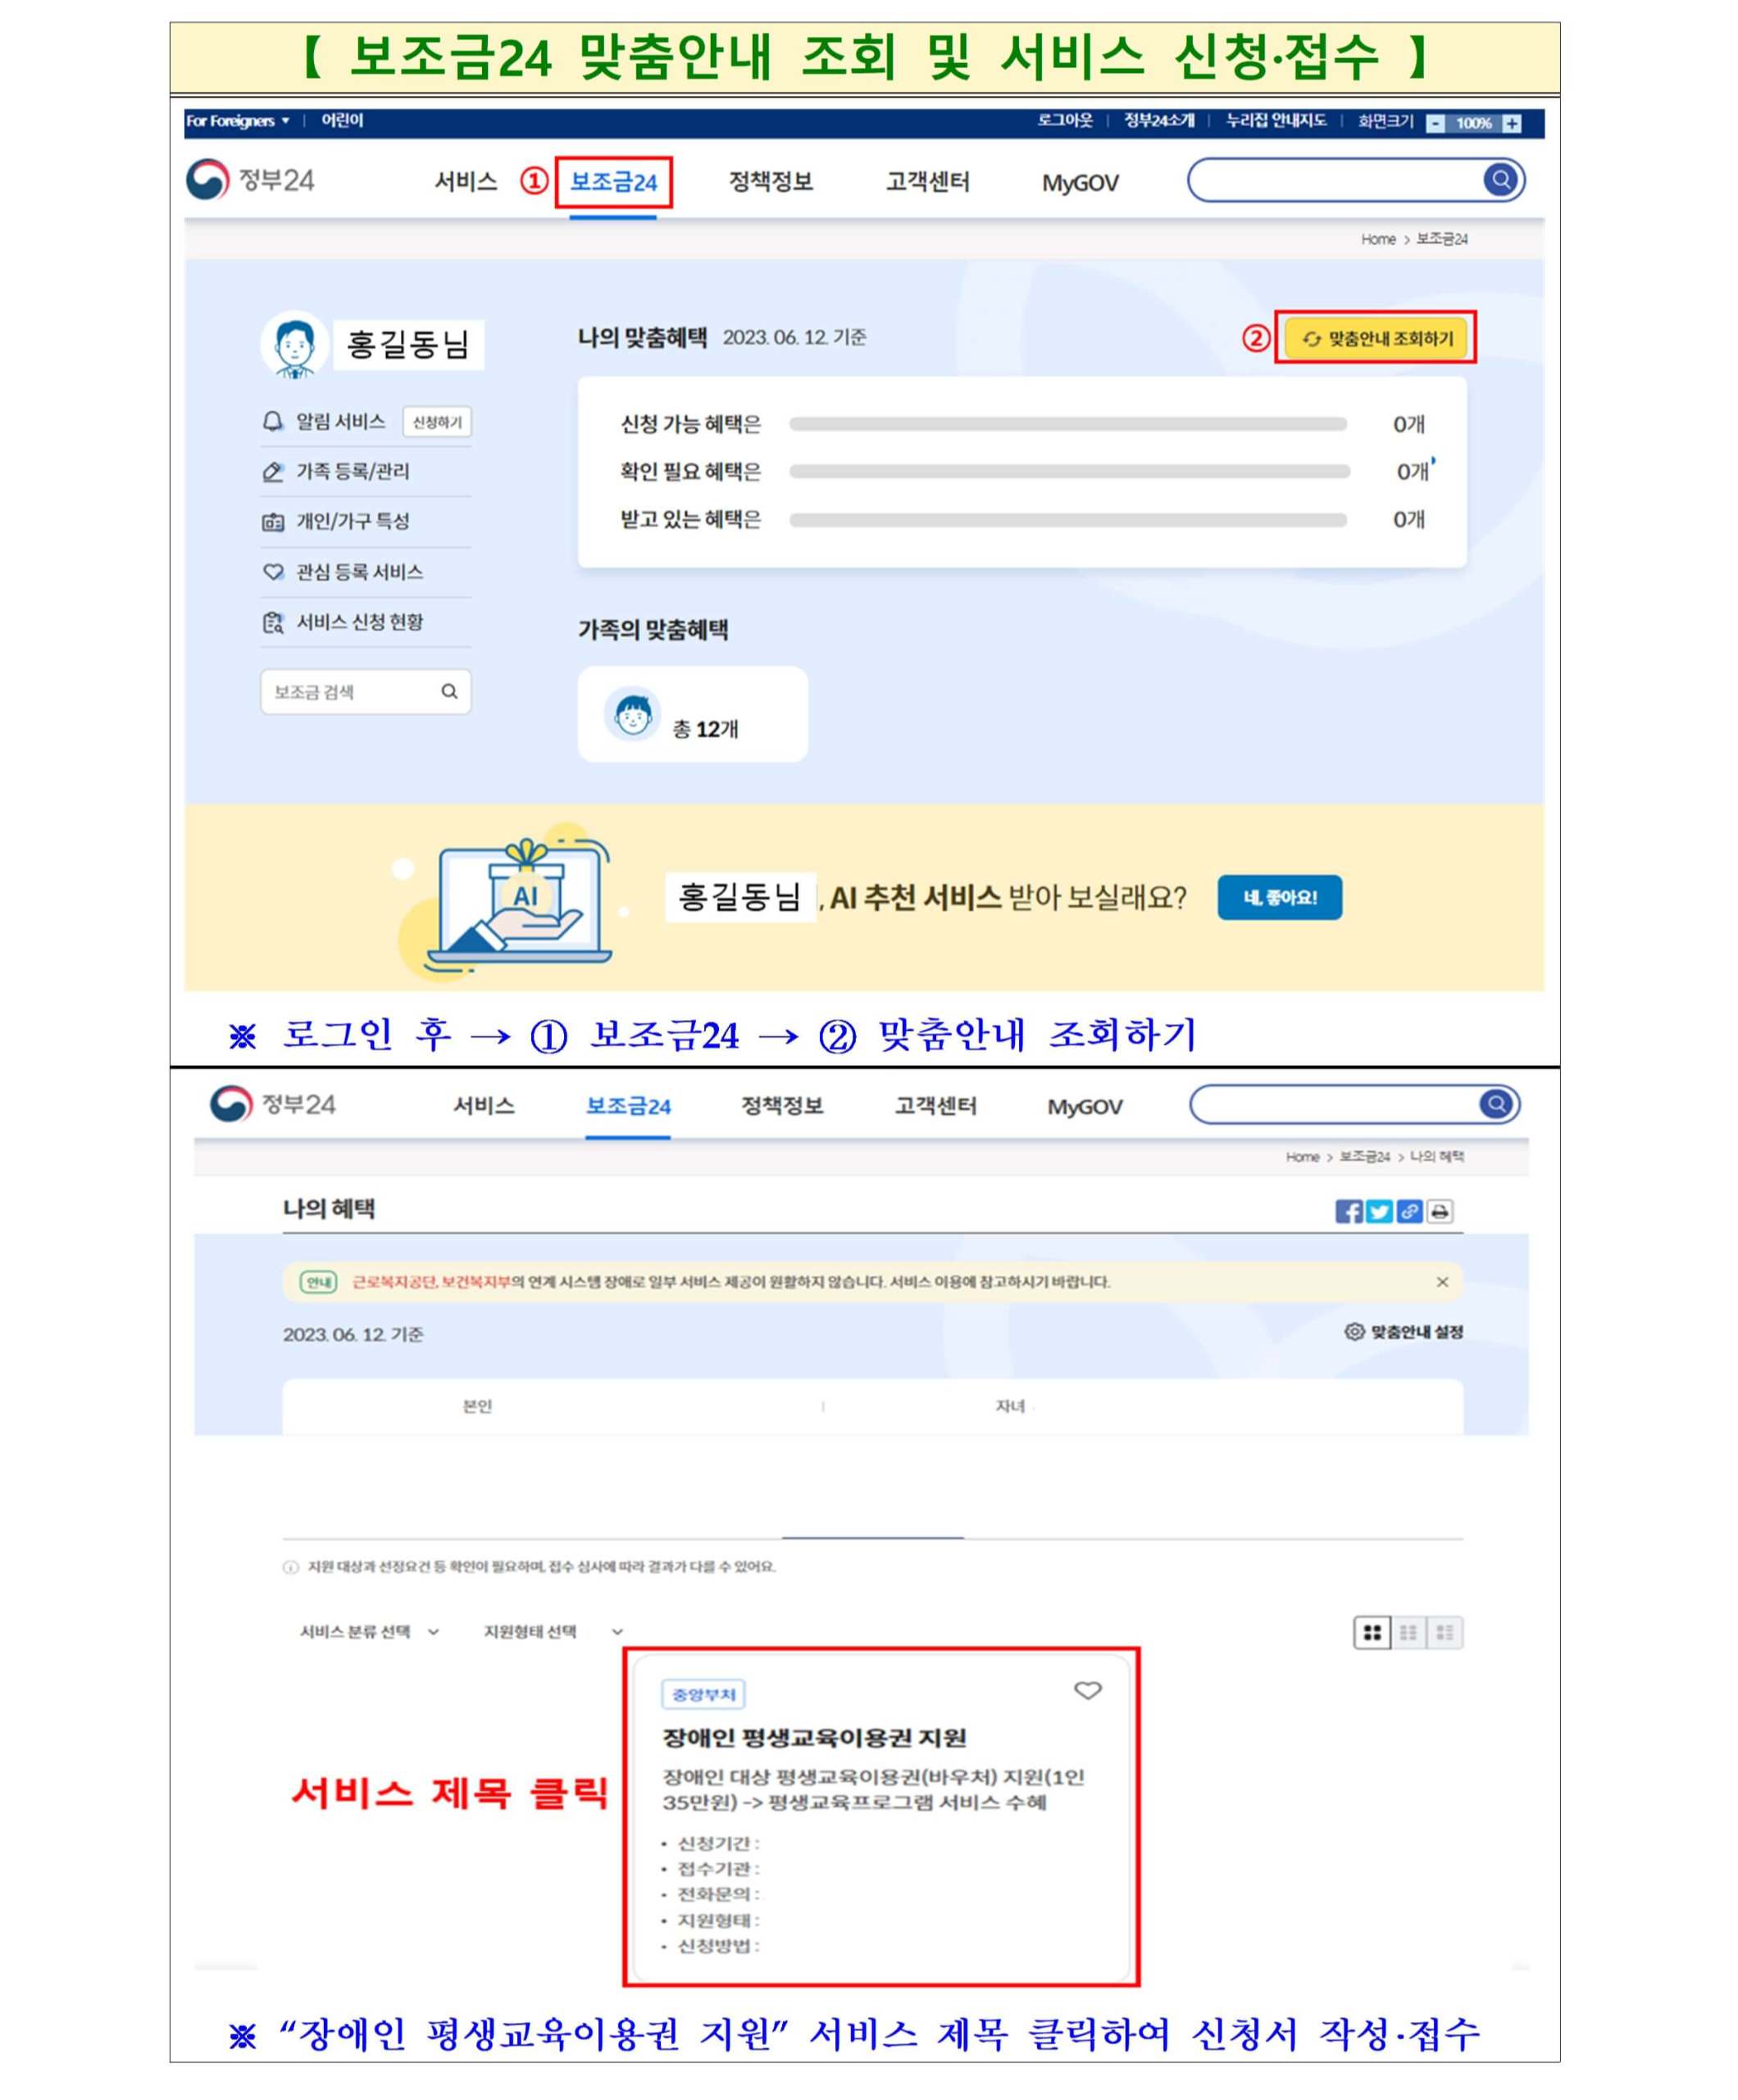Click the search magnifier button in the upper screenshot header
The image size is (1738, 2100).
1500,180
